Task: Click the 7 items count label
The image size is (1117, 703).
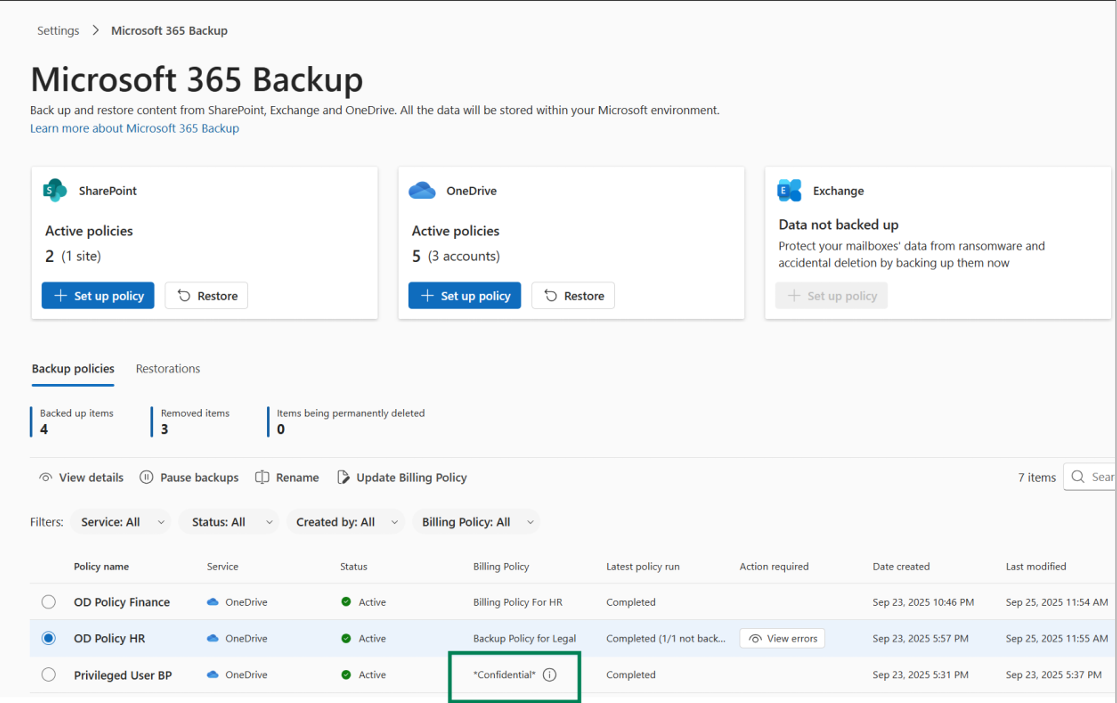Action: pyautogui.click(x=1037, y=477)
